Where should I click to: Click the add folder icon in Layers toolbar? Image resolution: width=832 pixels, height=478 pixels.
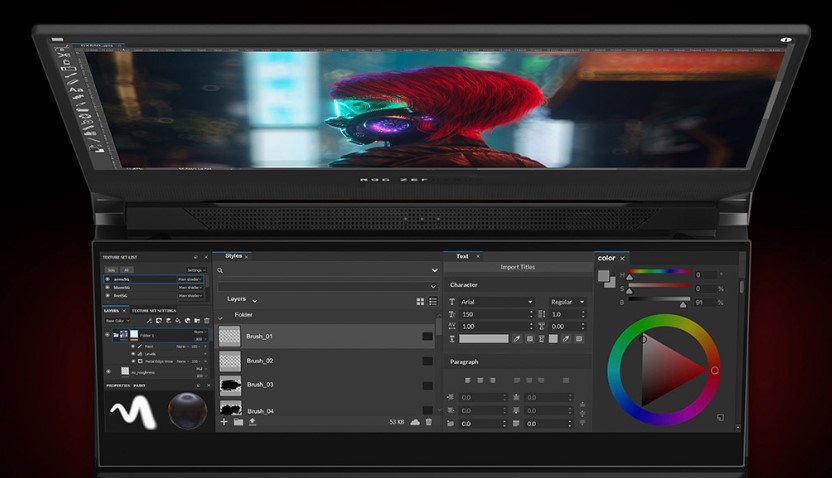[x=197, y=320]
